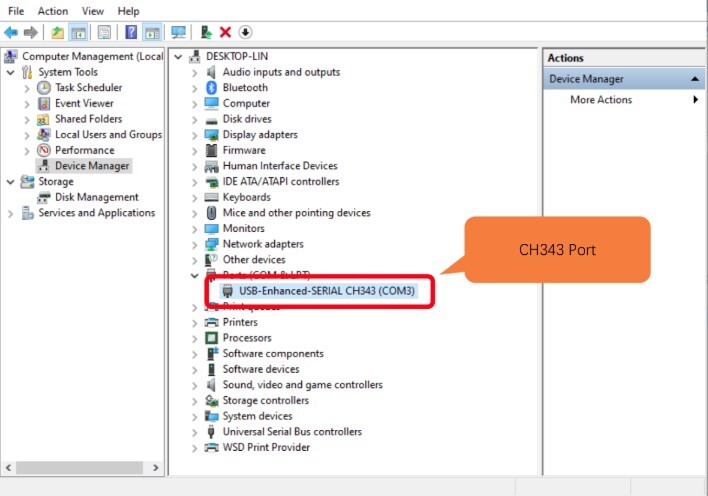Click the Back arrow toolbar icon
The height and width of the screenshot is (496, 708).
(x=11, y=33)
